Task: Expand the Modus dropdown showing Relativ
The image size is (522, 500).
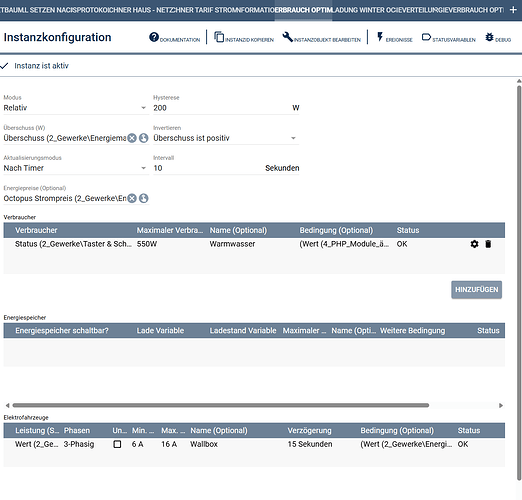Action: coord(76,108)
